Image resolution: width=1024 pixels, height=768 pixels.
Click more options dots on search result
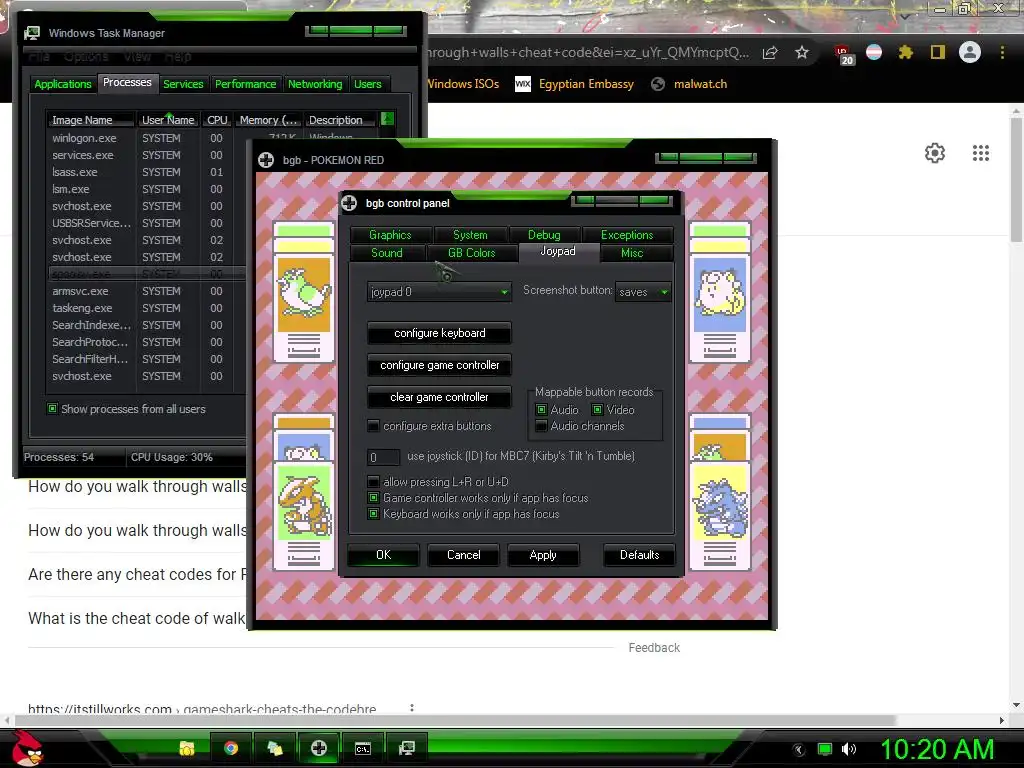point(411,708)
